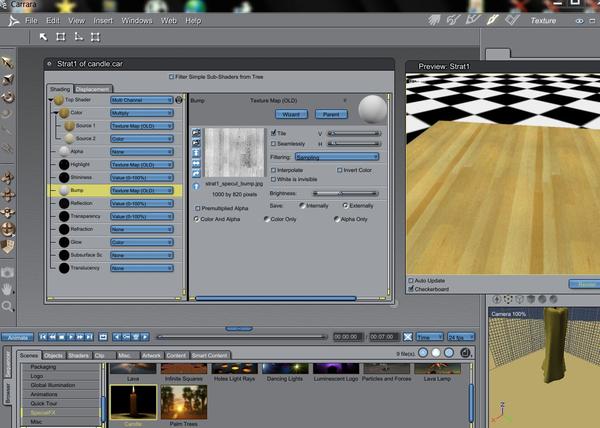Click the Parent button
This screenshot has width=600, height=428.
pyautogui.click(x=331, y=114)
